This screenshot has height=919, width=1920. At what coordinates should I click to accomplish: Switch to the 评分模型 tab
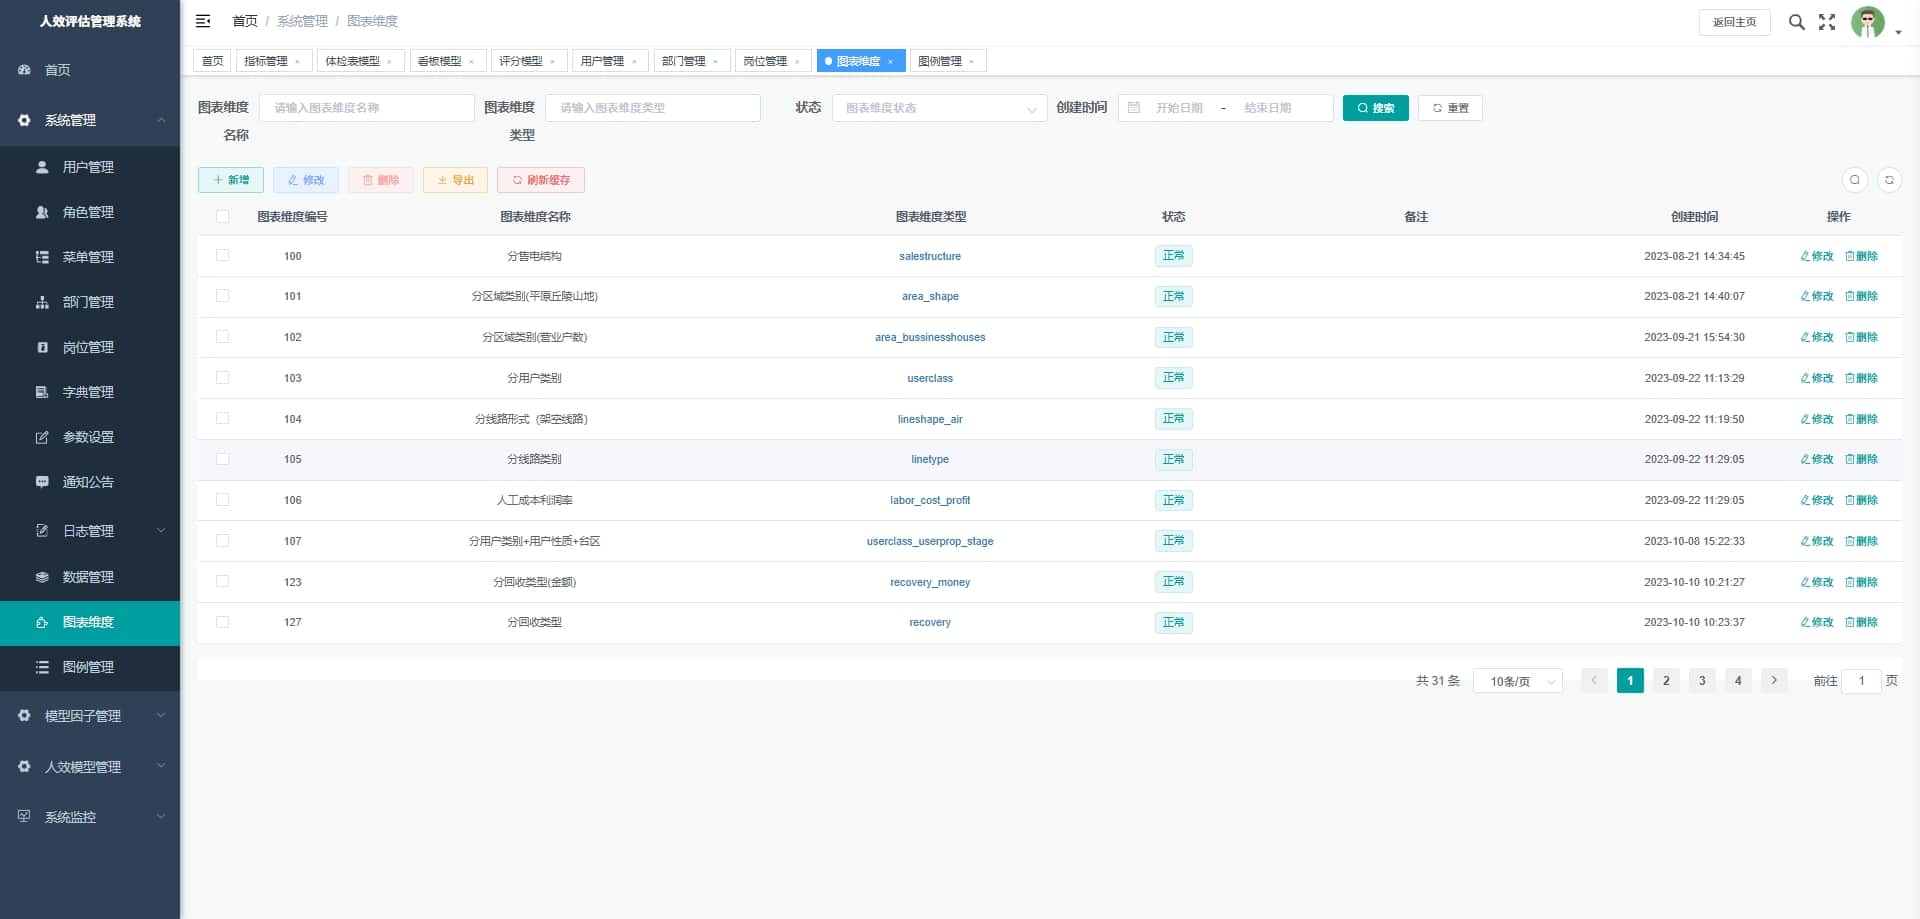pyautogui.click(x=521, y=61)
